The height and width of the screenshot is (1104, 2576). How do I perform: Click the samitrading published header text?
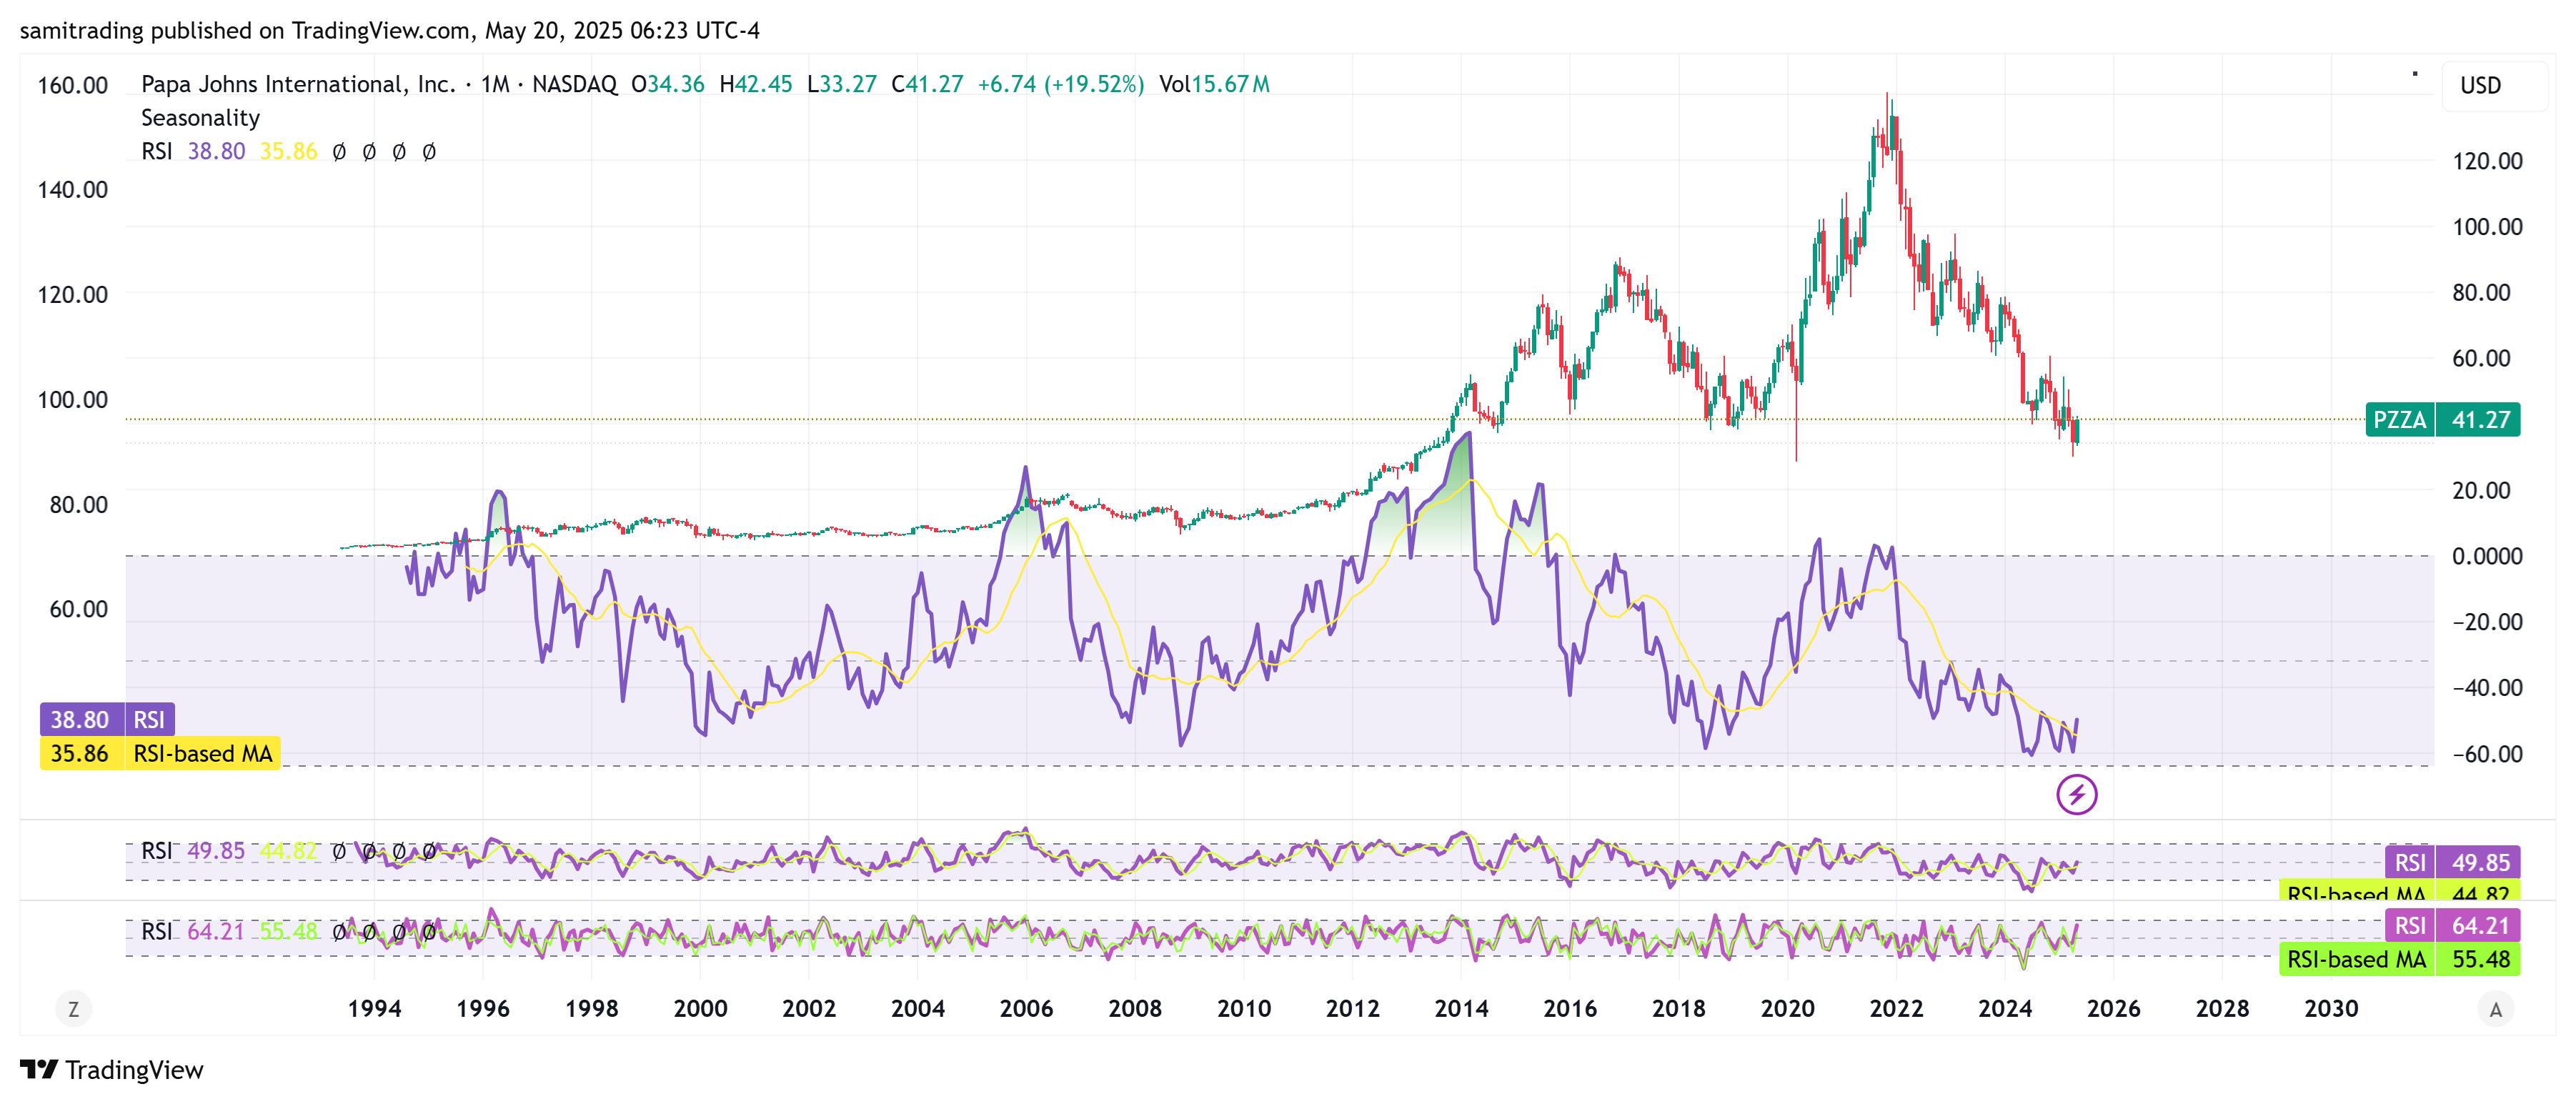(x=390, y=31)
